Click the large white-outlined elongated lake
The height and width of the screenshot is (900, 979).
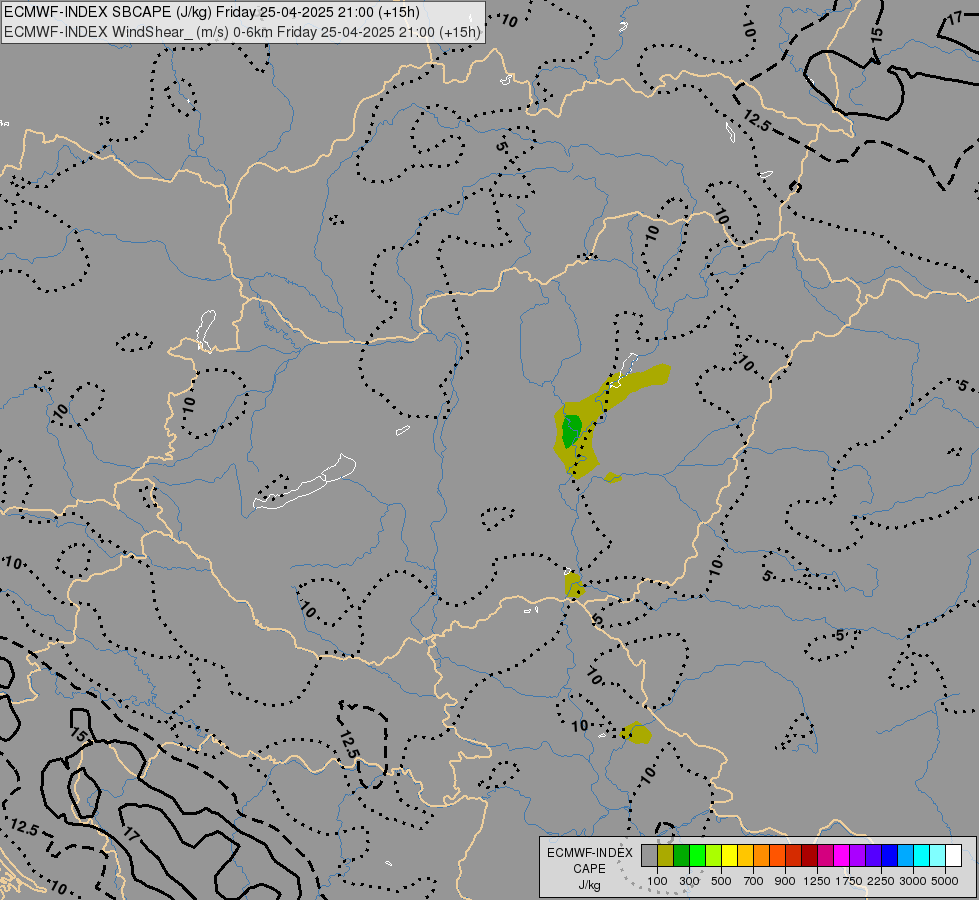(x=304, y=482)
